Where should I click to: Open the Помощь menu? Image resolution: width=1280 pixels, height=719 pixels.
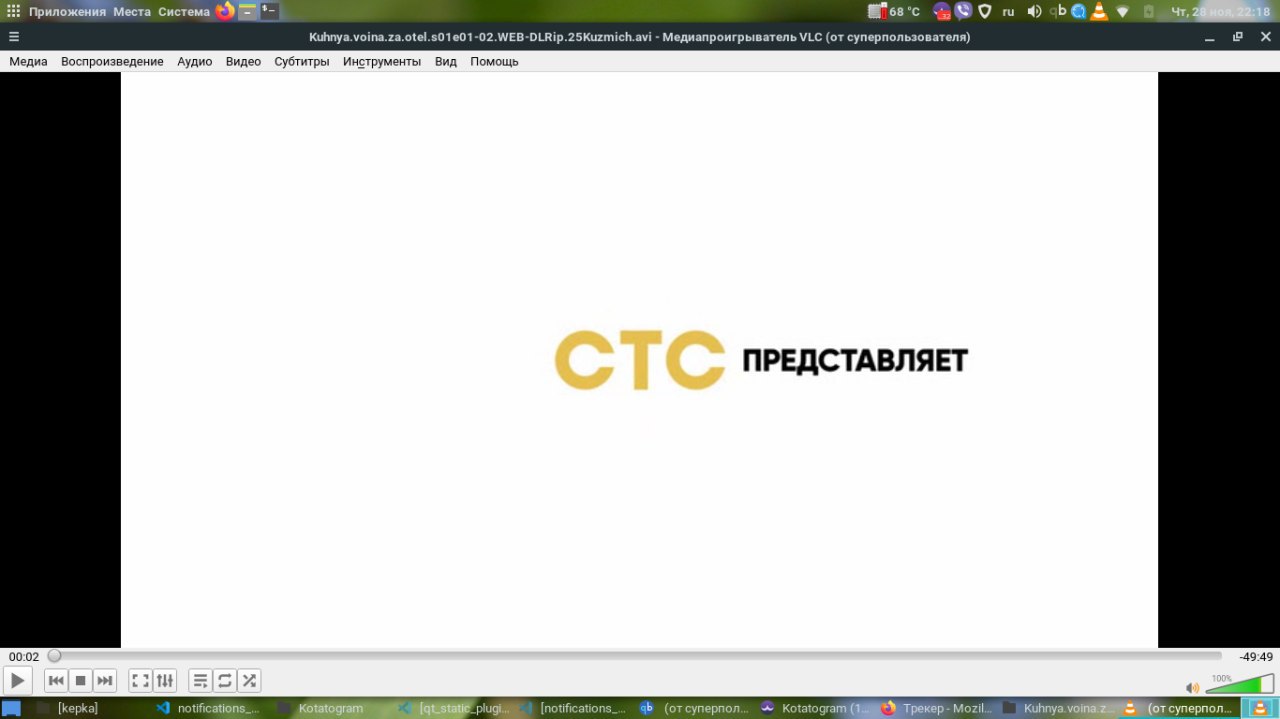494,61
